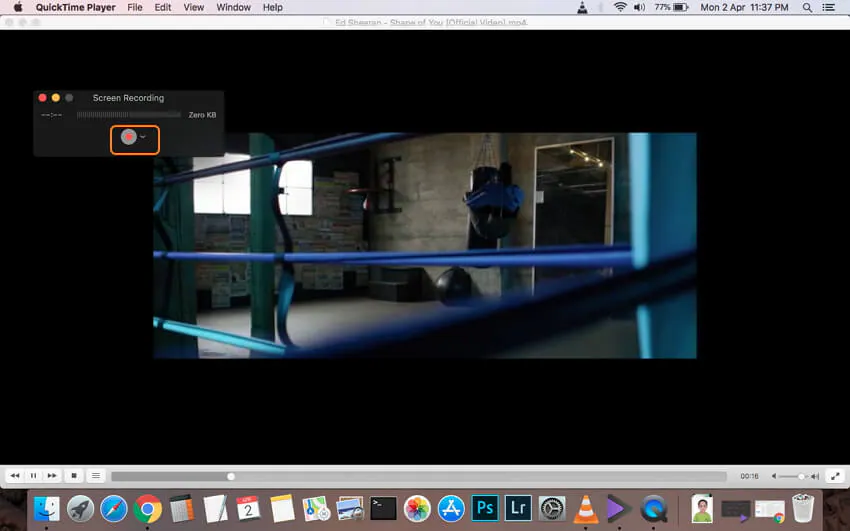The width and height of the screenshot is (850, 531).
Task: Open System Preferences from the Dock
Action: [x=552, y=509]
